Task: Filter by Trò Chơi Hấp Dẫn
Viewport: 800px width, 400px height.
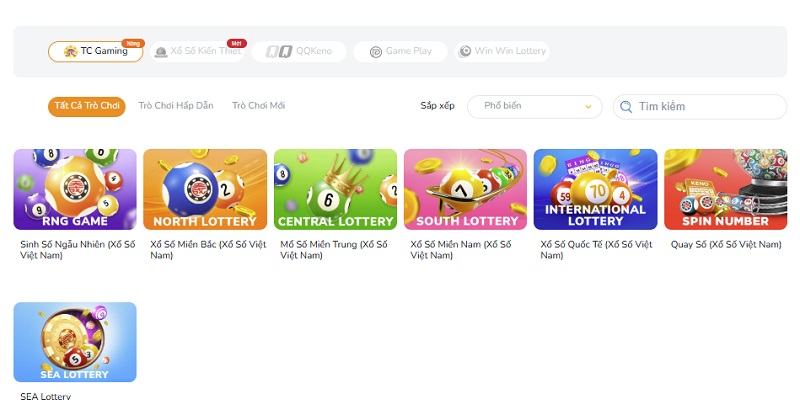Action: click(176, 106)
